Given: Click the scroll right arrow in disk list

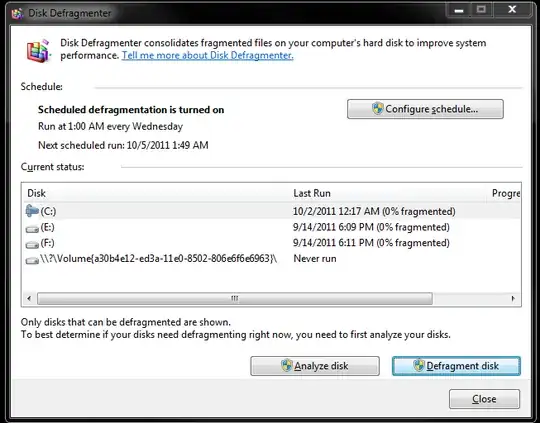Looking at the screenshot, I should [x=513, y=298].
